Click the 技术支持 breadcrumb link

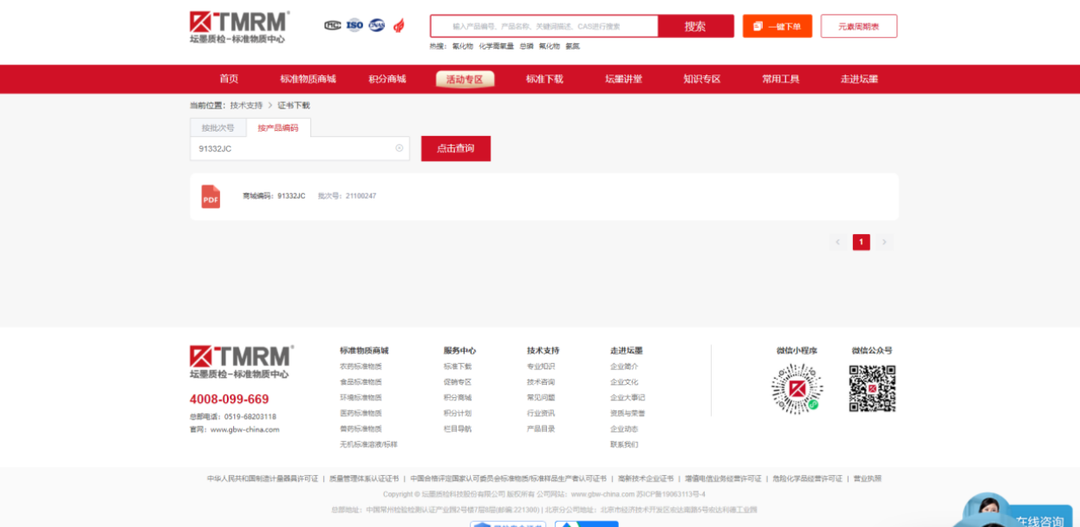246,105
